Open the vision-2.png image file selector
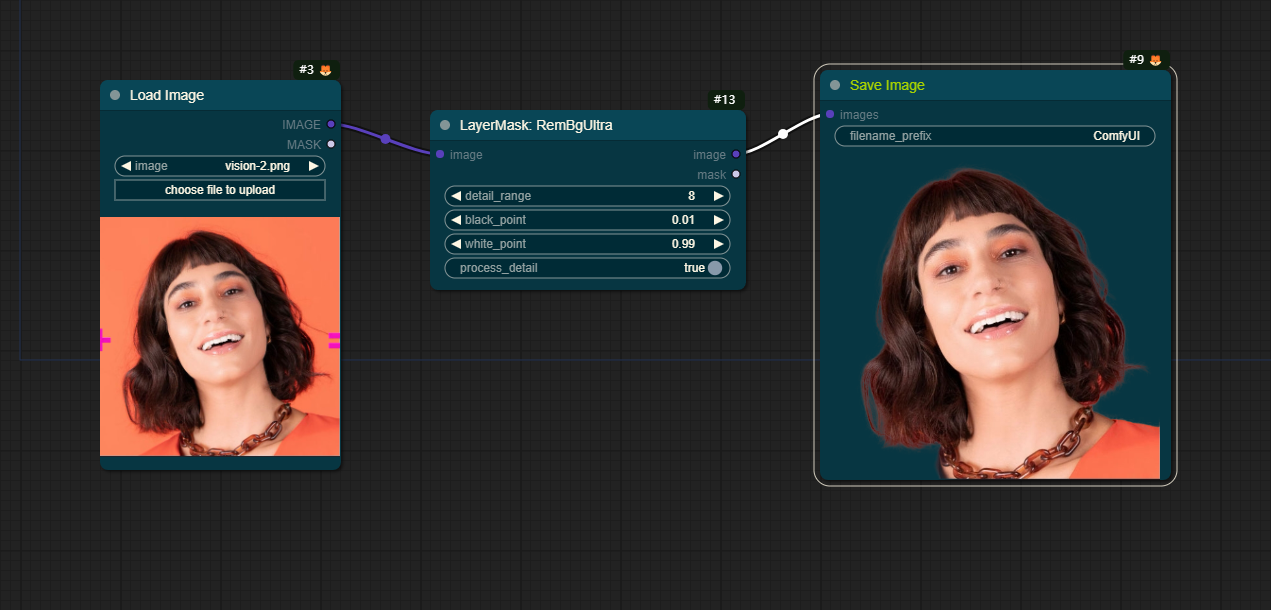 [220, 166]
